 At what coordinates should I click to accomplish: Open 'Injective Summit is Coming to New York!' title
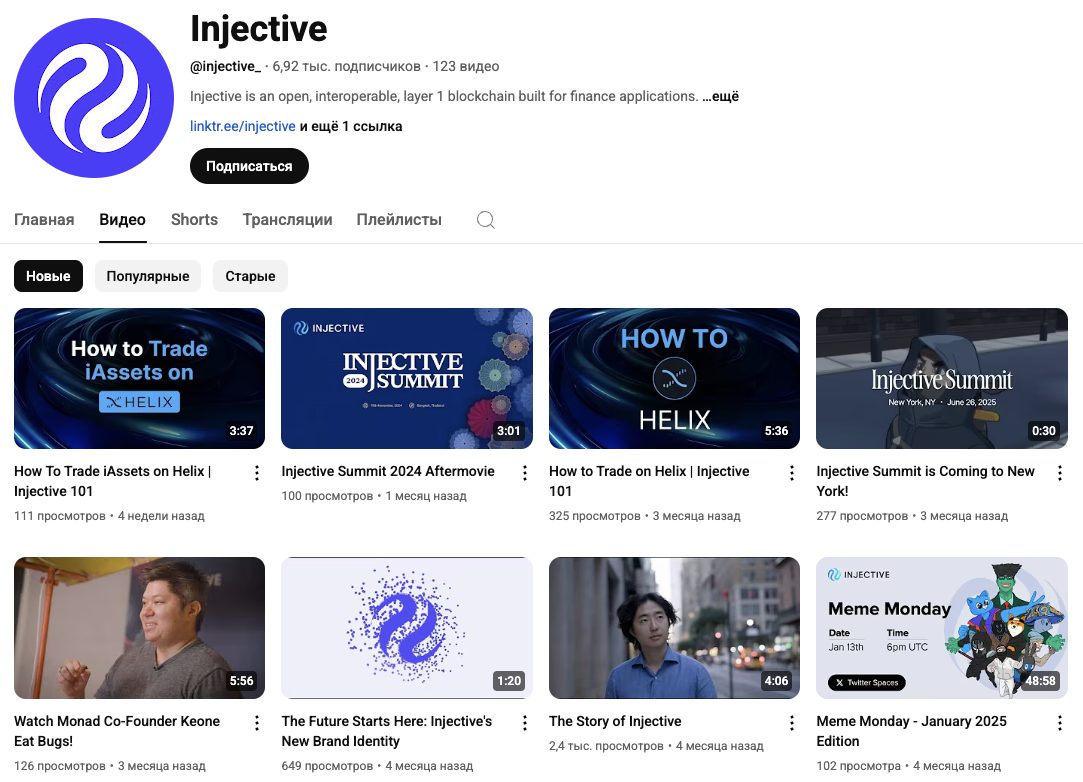926,481
